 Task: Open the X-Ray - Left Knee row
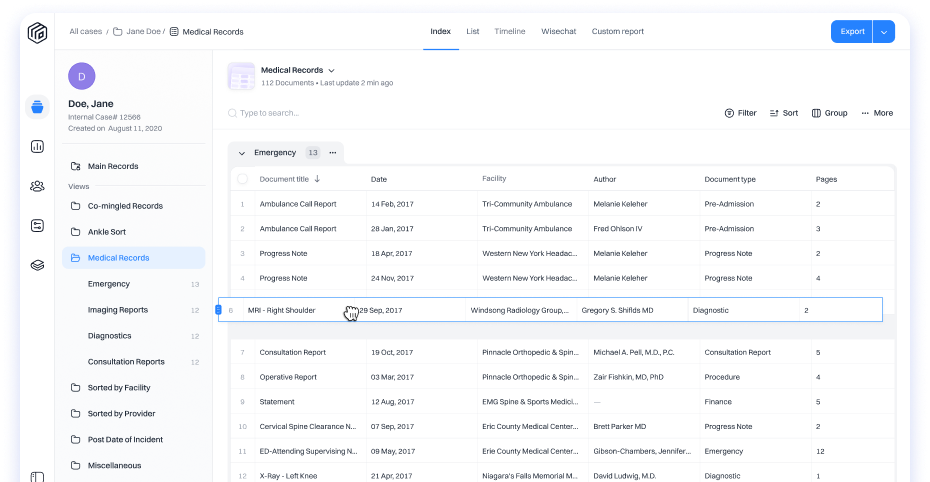coord(562,475)
